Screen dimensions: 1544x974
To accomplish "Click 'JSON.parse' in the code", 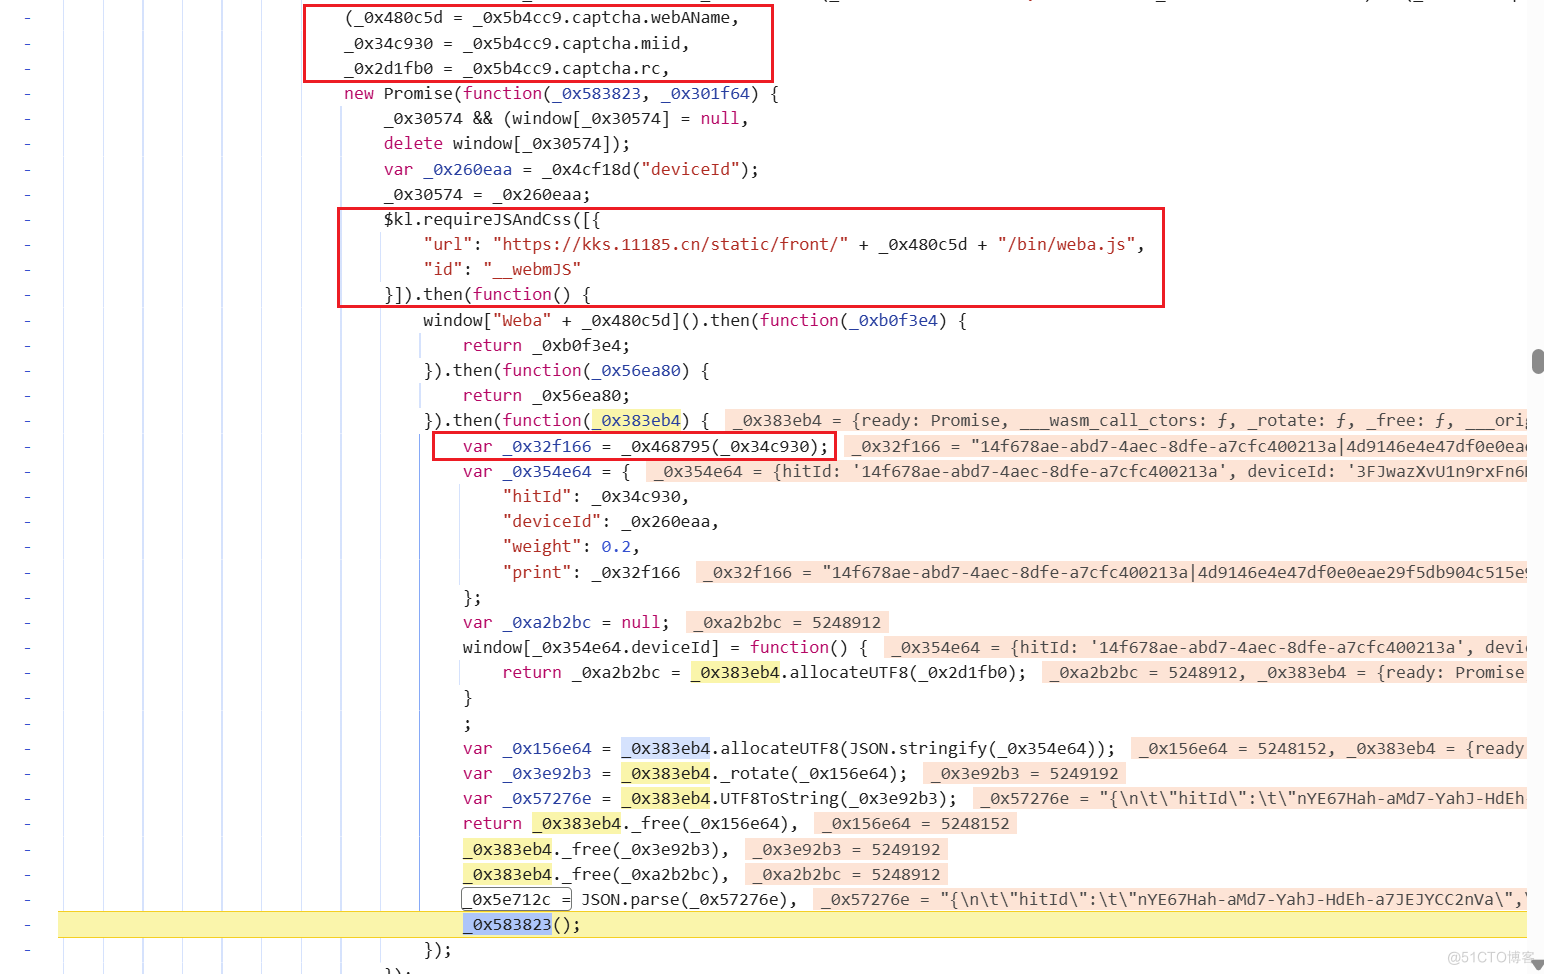I will 630,900.
